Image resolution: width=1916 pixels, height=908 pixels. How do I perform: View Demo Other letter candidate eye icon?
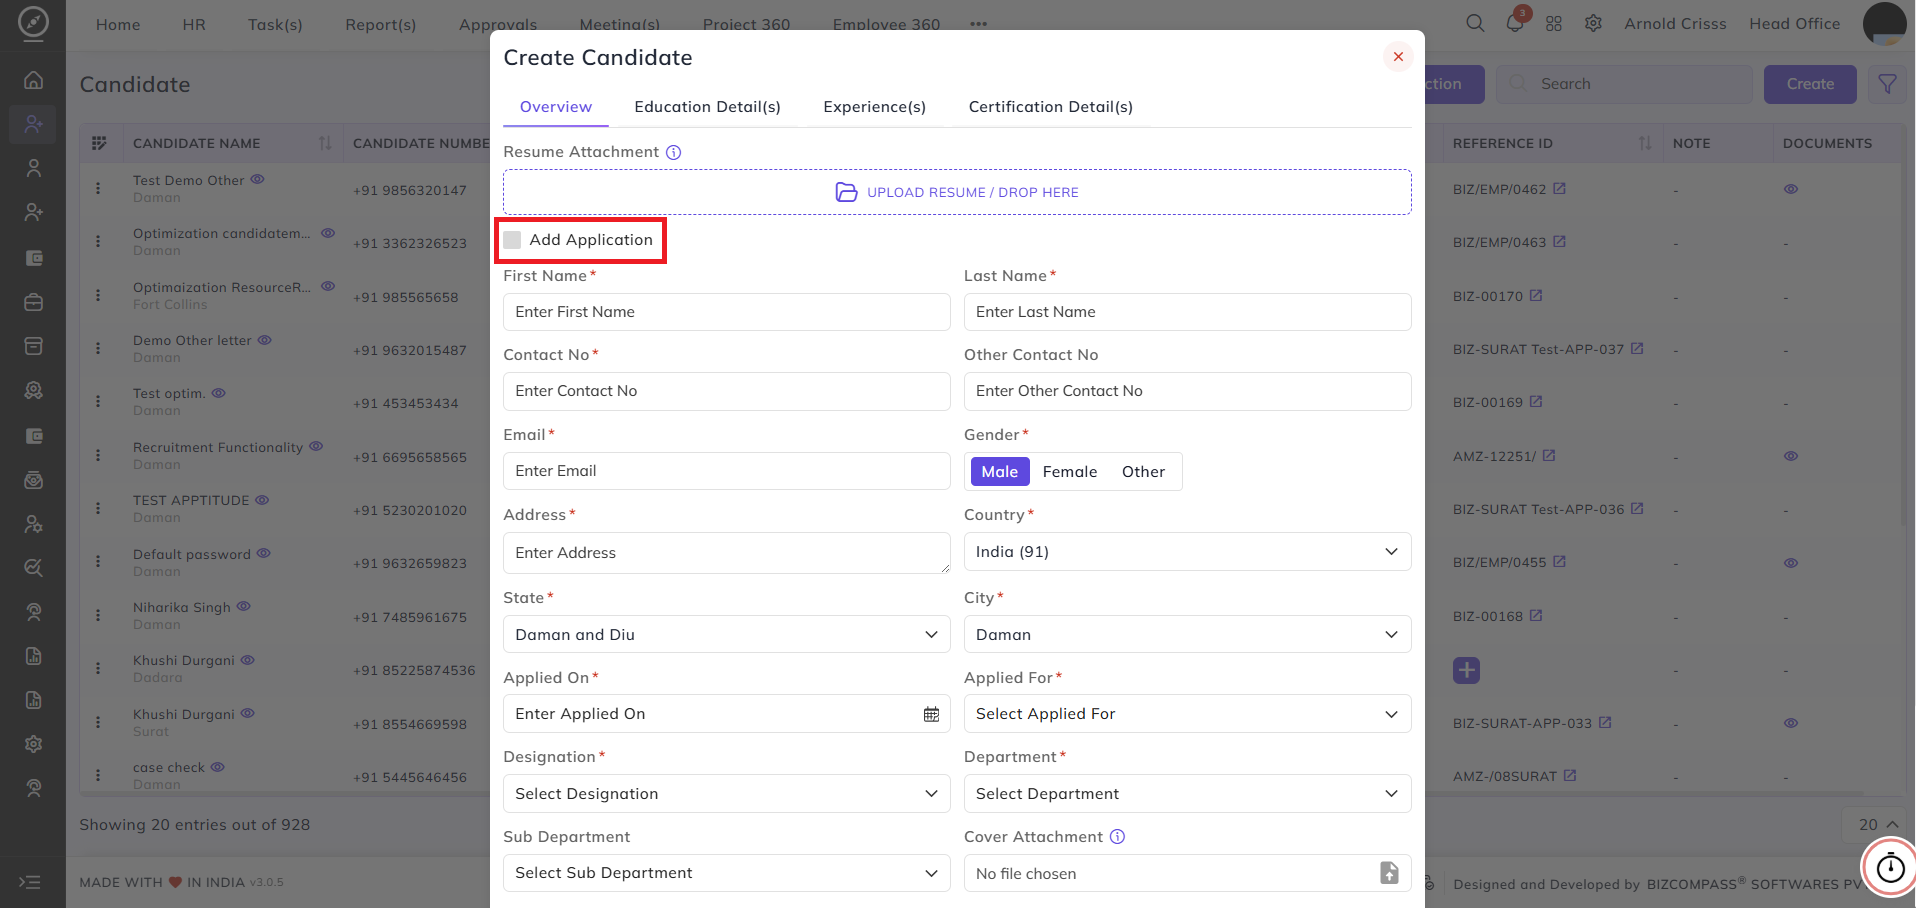coord(264,340)
